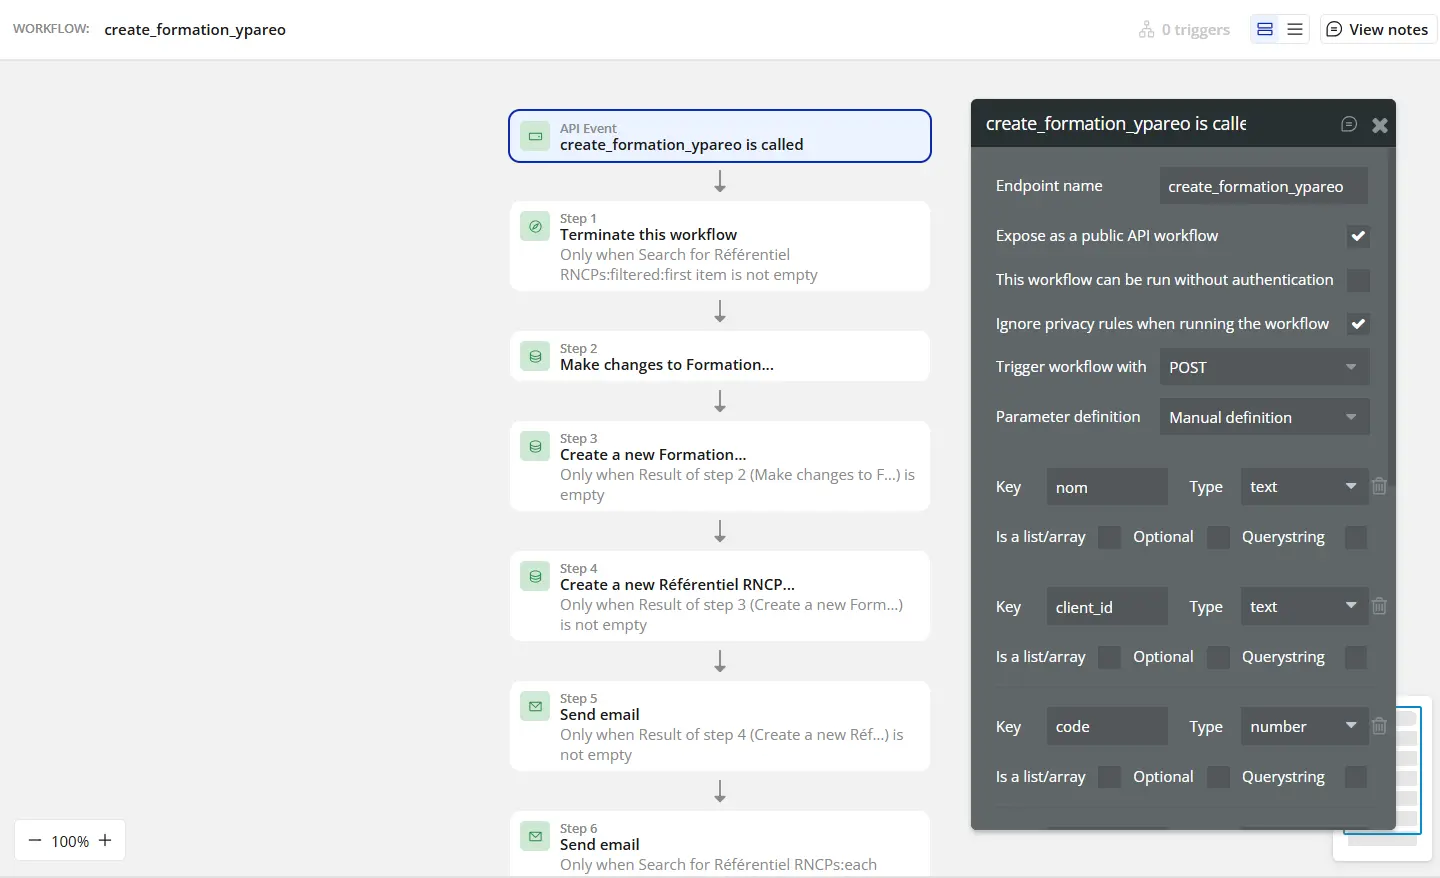Select the create_formation_ypareo is called event card

click(x=720, y=136)
